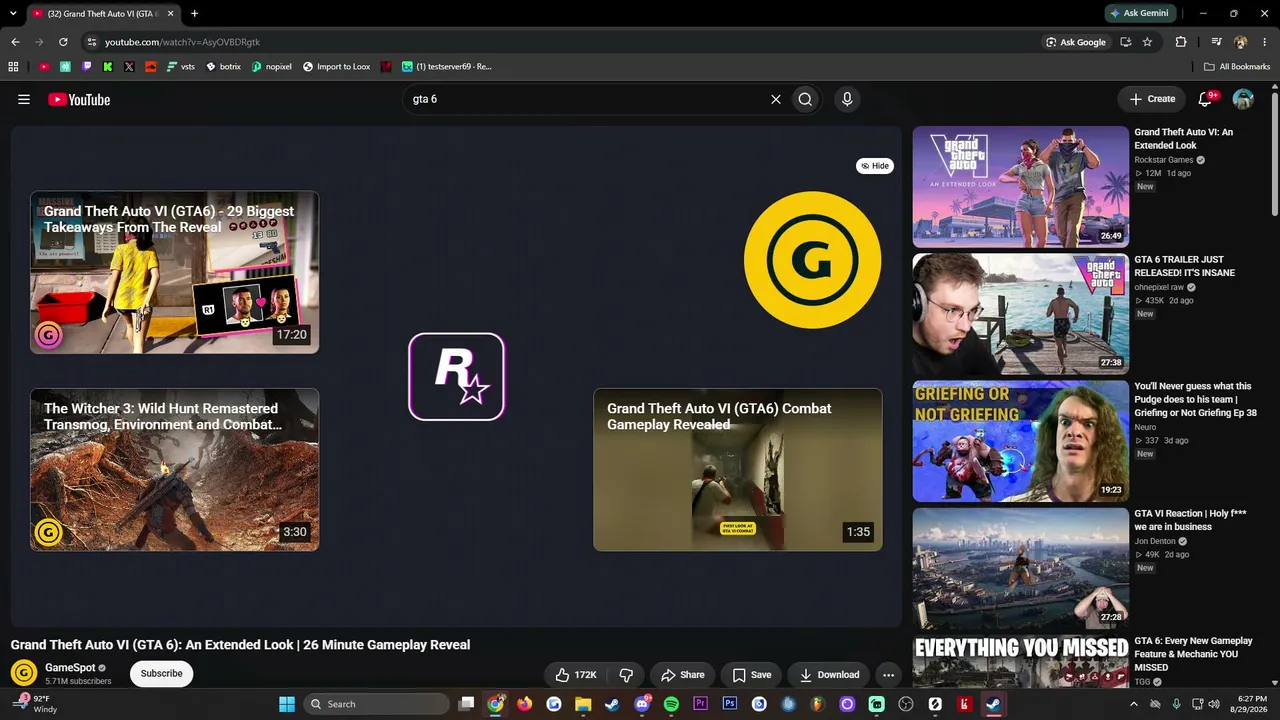Open ohnepixel's GTA 6 trailer thumbnail
This screenshot has height=720, width=1280.
pyautogui.click(x=1020, y=313)
